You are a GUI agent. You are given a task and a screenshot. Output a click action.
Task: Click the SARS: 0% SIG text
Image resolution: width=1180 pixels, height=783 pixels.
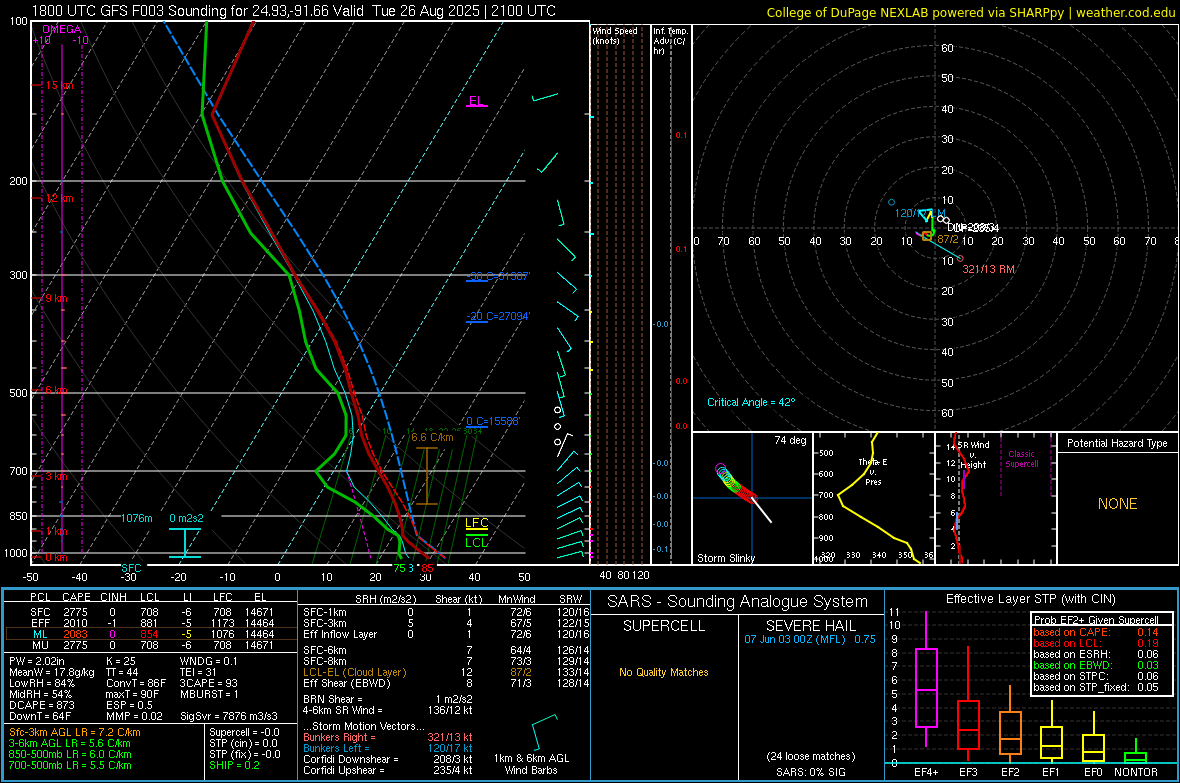(810, 772)
